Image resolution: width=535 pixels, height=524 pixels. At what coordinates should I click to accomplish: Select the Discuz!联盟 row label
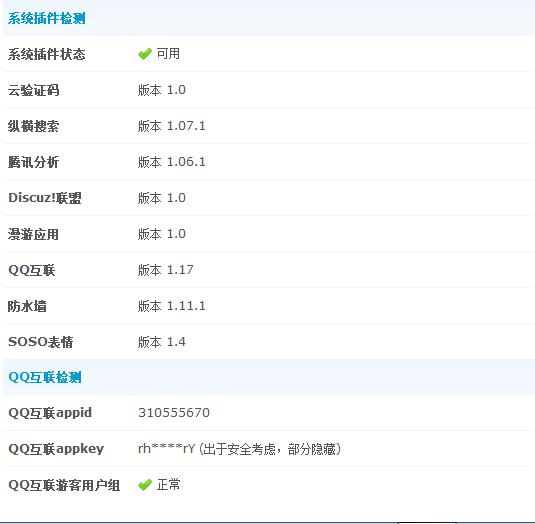[45, 198]
